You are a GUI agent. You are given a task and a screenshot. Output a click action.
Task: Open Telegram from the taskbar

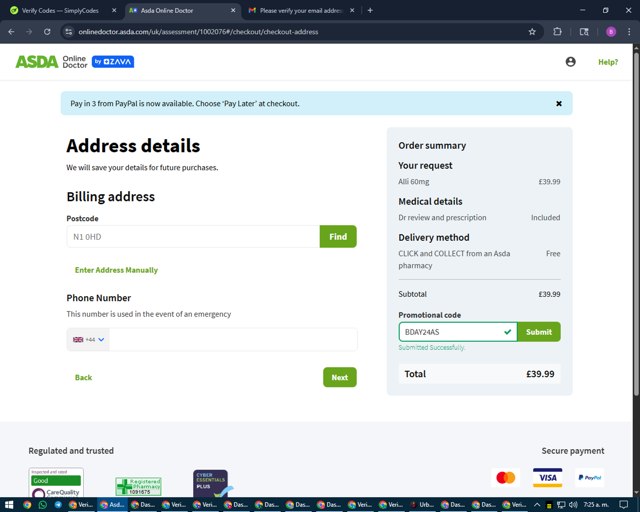point(58,505)
